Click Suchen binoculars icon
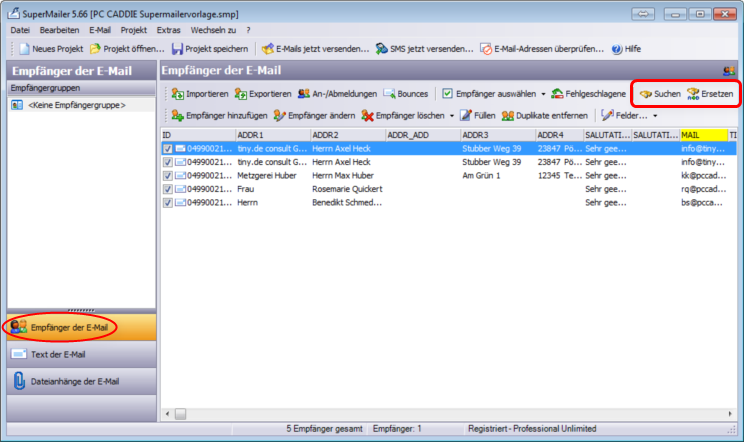The height and width of the screenshot is (442, 744). [x=646, y=93]
